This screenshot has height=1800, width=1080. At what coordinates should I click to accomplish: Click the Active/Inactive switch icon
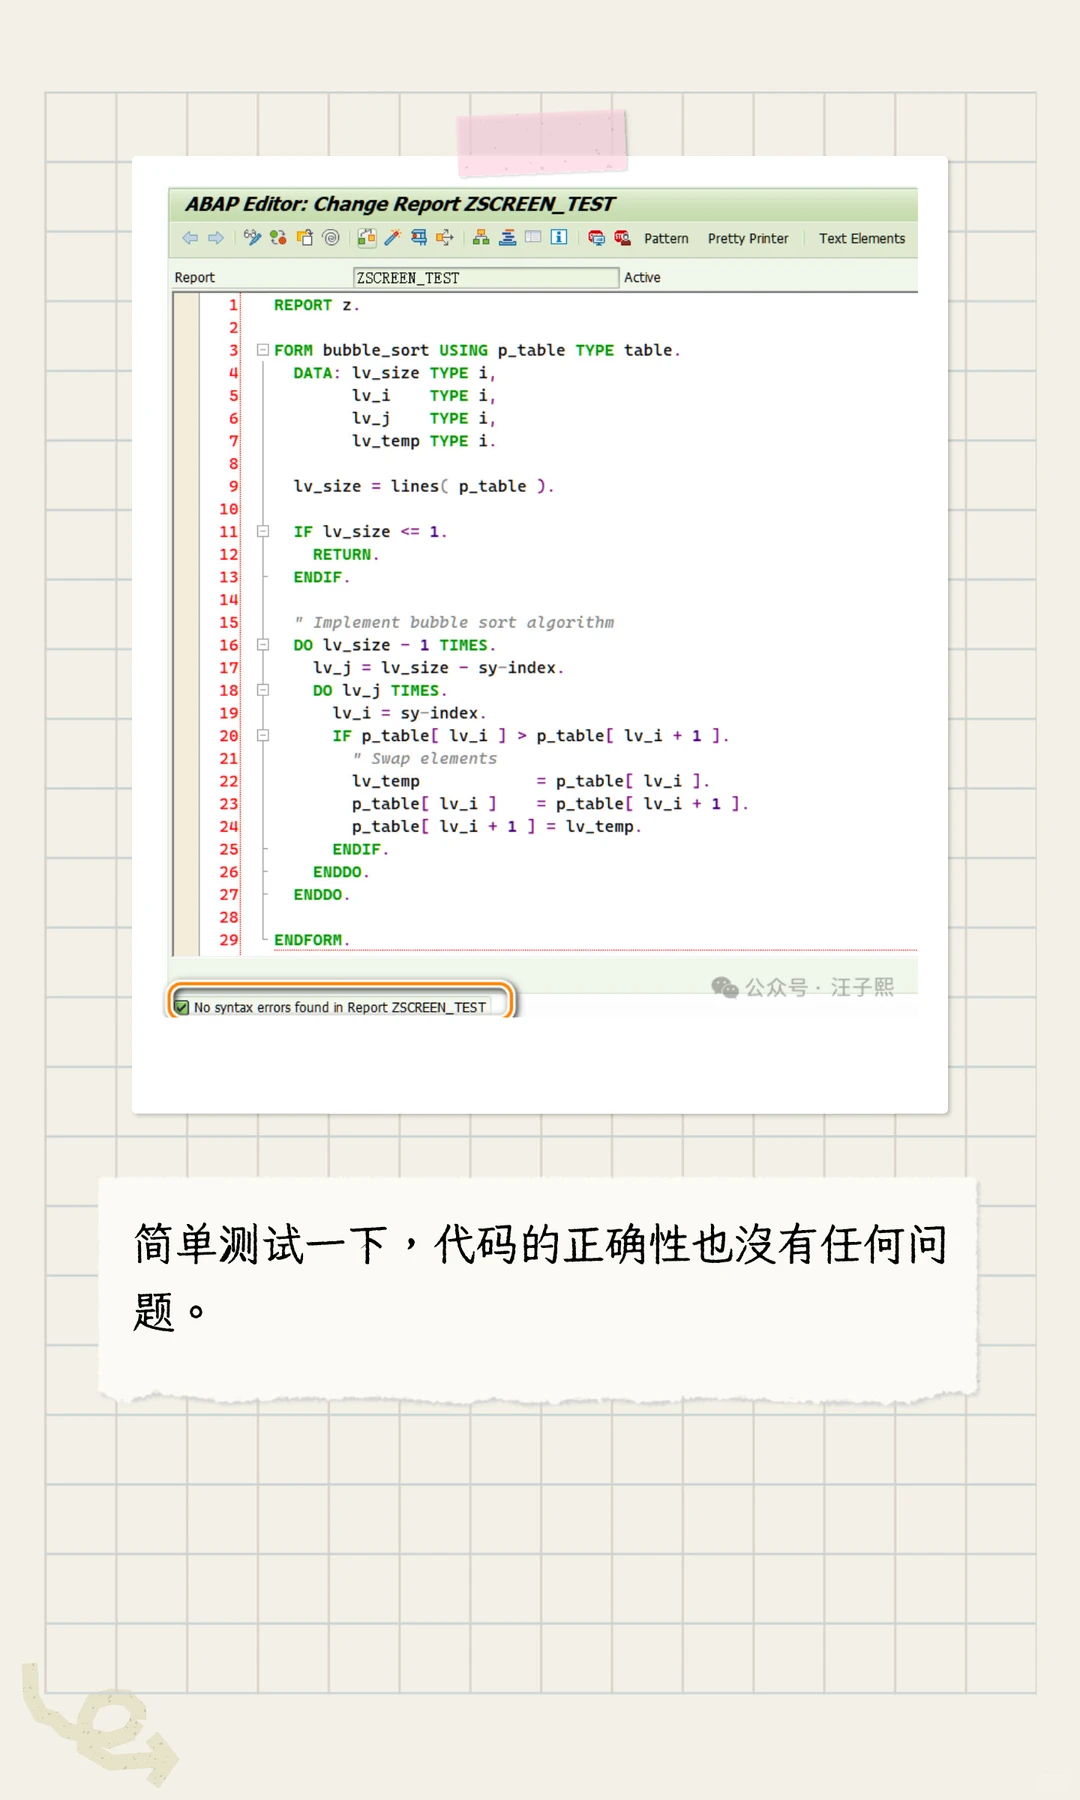point(278,238)
